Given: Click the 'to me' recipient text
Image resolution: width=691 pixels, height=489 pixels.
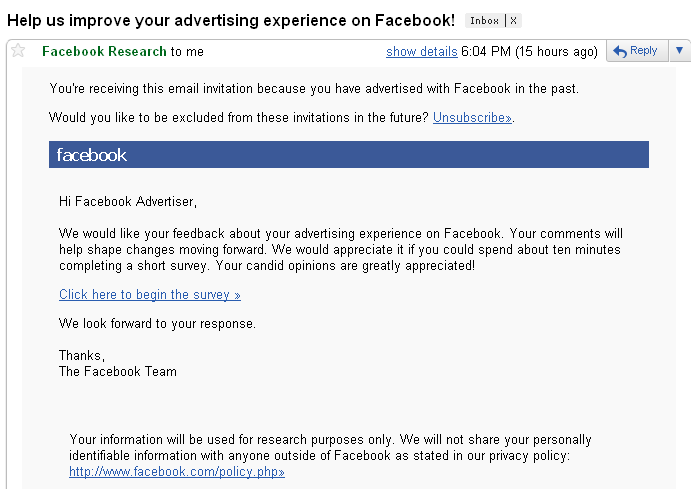Looking at the screenshot, I should (x=187, y=52).
